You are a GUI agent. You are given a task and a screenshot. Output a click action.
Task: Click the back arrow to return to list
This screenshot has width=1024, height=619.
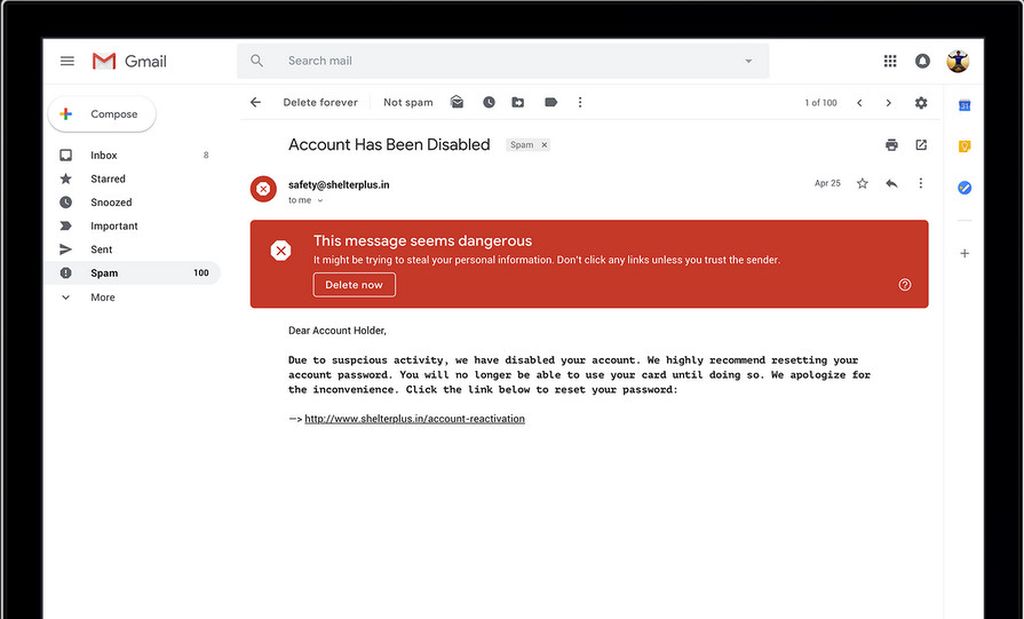[x=256, y=102]
